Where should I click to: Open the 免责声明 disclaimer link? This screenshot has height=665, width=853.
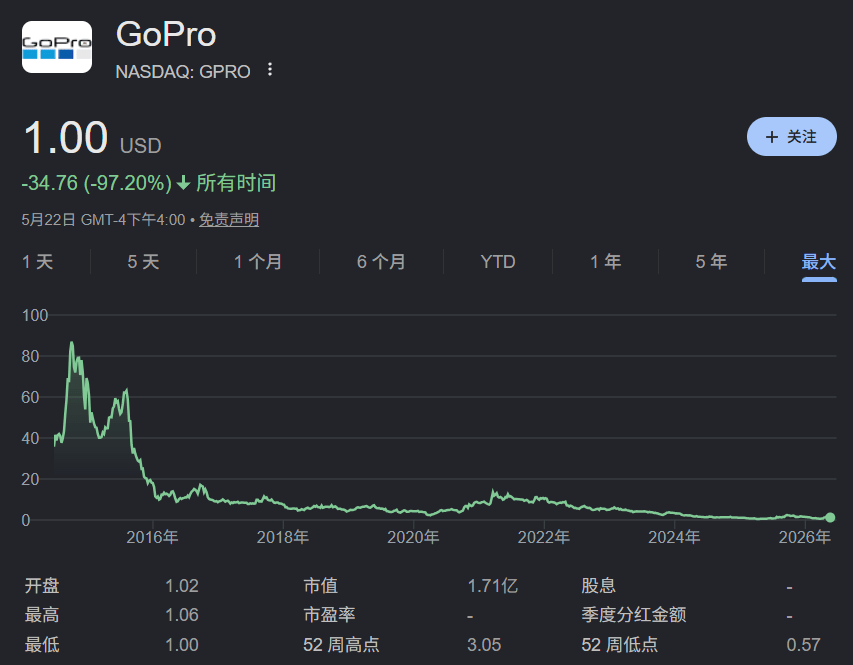click(229, 220)
